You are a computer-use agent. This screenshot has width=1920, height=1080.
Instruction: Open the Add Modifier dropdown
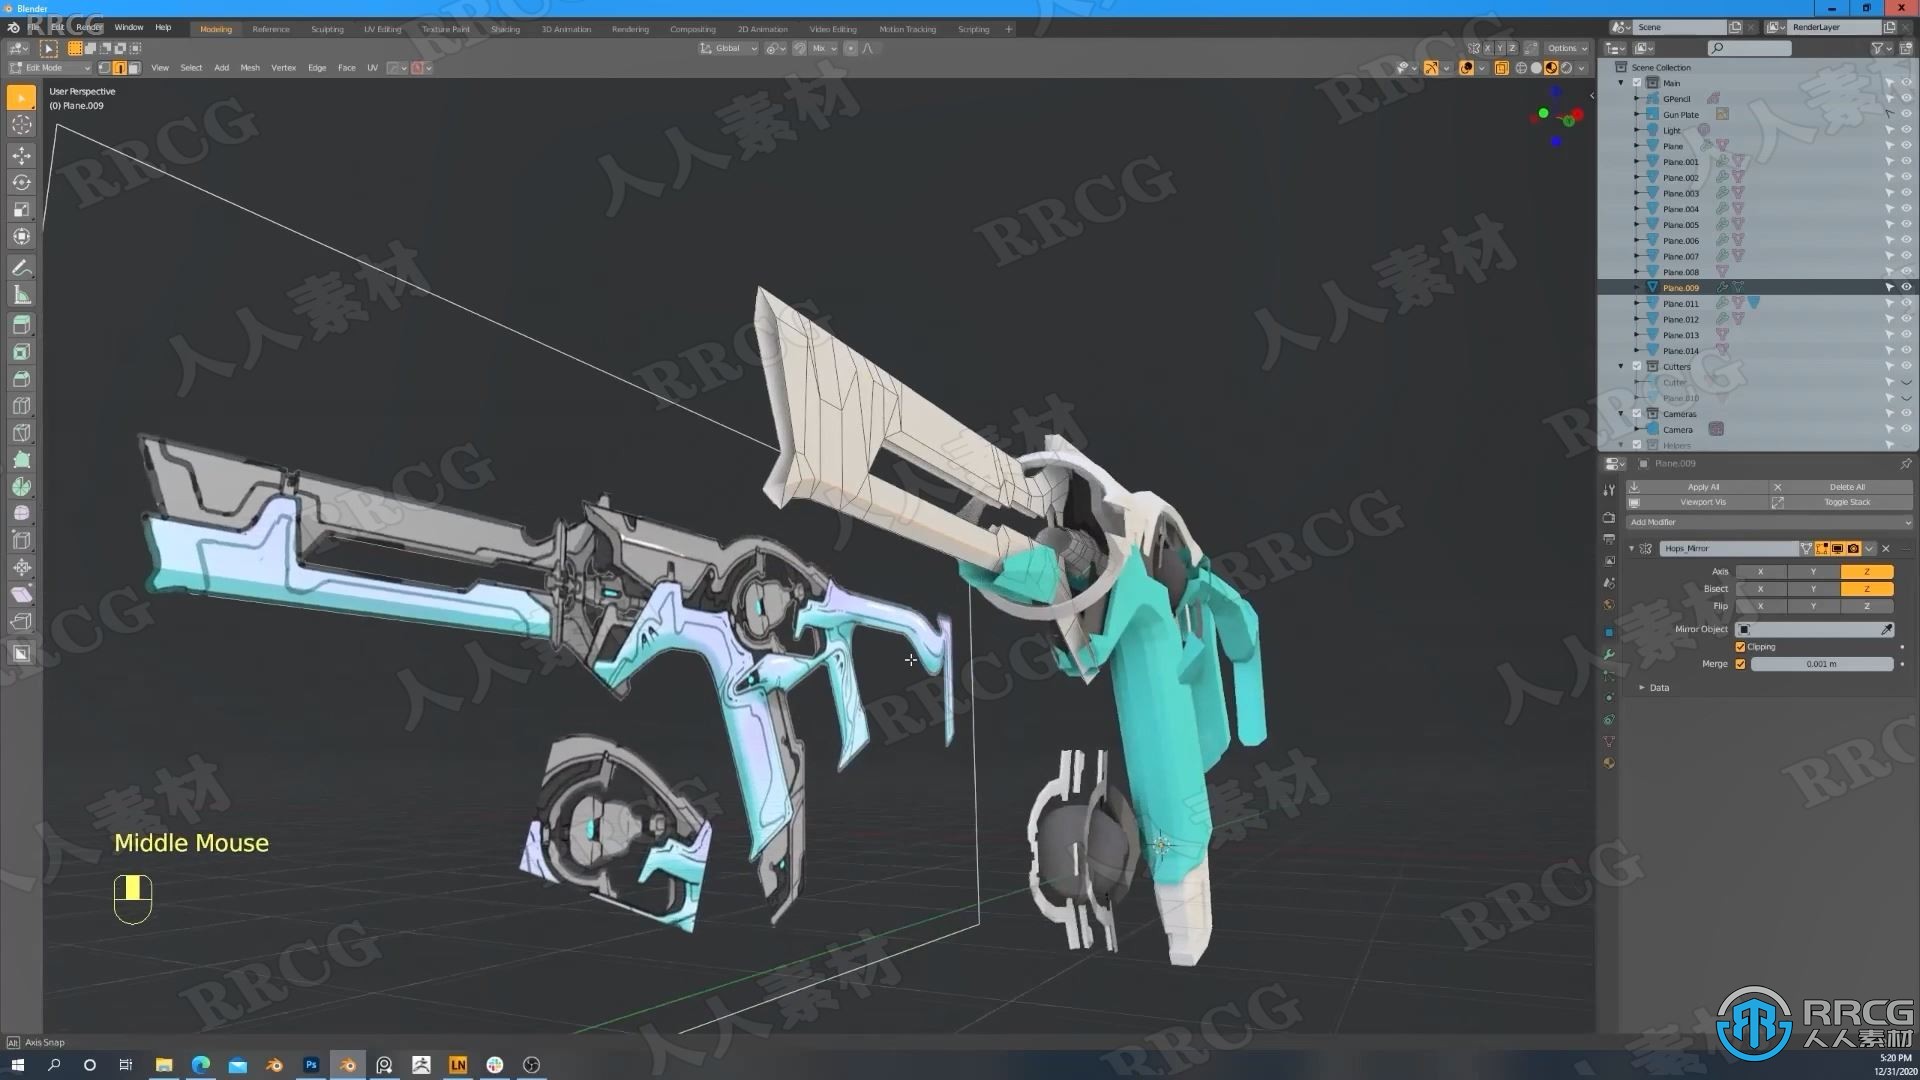pos(1769,522)
